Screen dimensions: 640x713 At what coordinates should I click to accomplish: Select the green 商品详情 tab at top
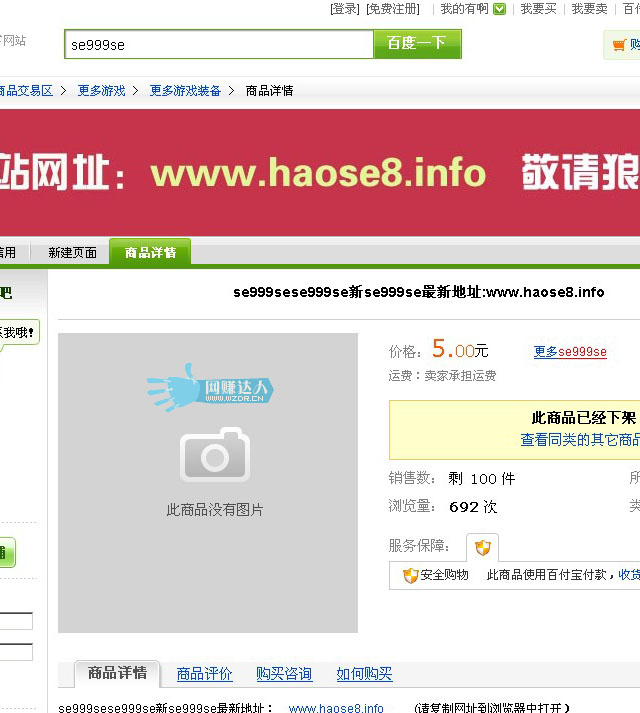point(150,253)
